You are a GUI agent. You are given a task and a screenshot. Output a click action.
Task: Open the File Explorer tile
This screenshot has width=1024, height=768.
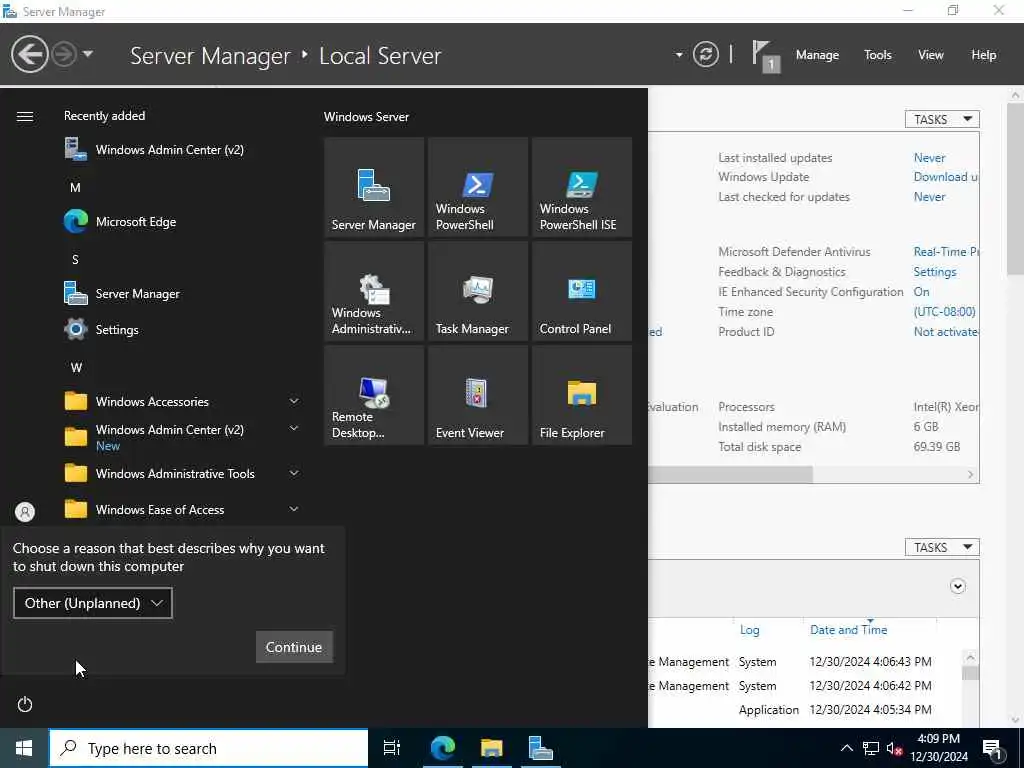(582, 395)
